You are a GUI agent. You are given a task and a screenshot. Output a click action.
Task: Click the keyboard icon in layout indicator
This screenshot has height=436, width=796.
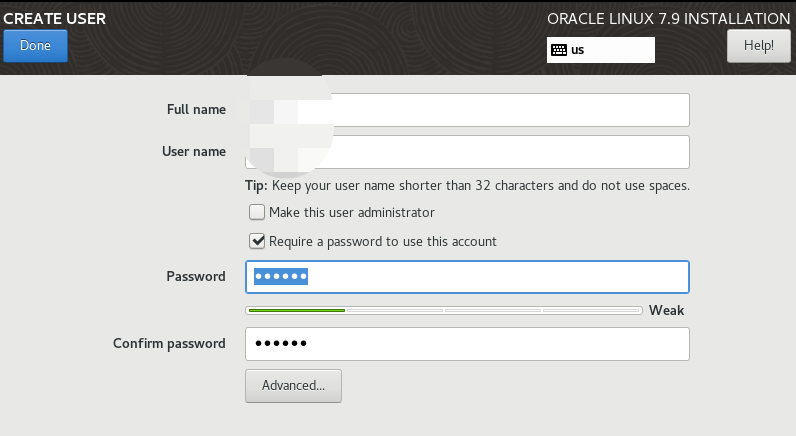(558, 50)
